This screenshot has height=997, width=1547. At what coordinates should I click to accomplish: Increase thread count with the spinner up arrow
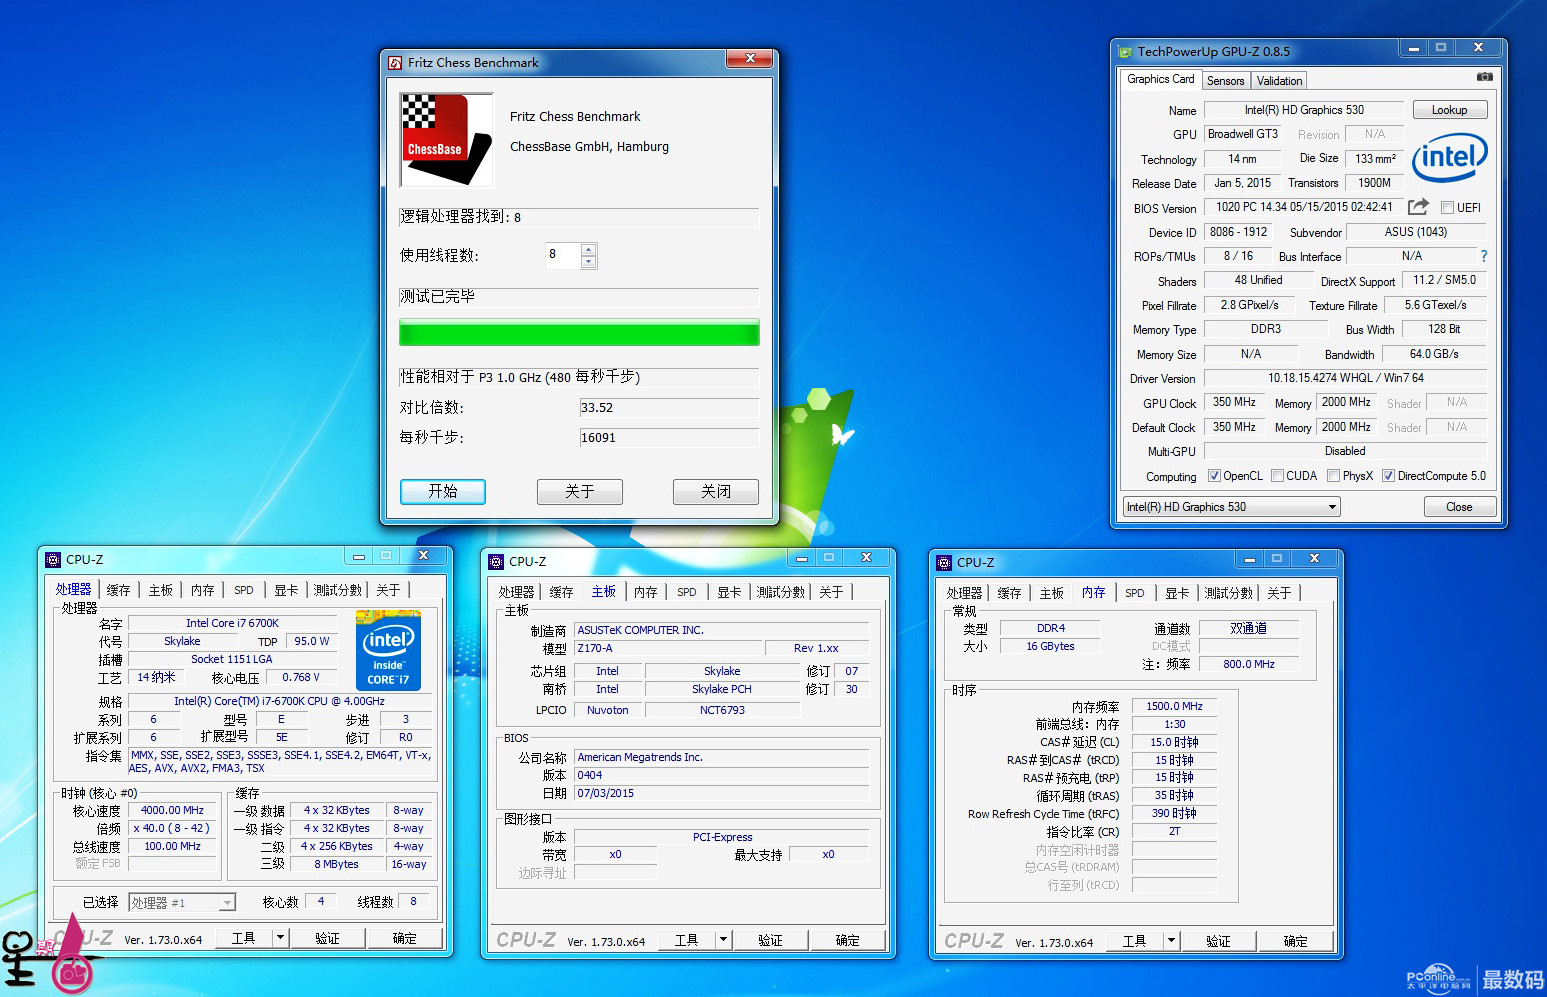[x=588, y=250]
